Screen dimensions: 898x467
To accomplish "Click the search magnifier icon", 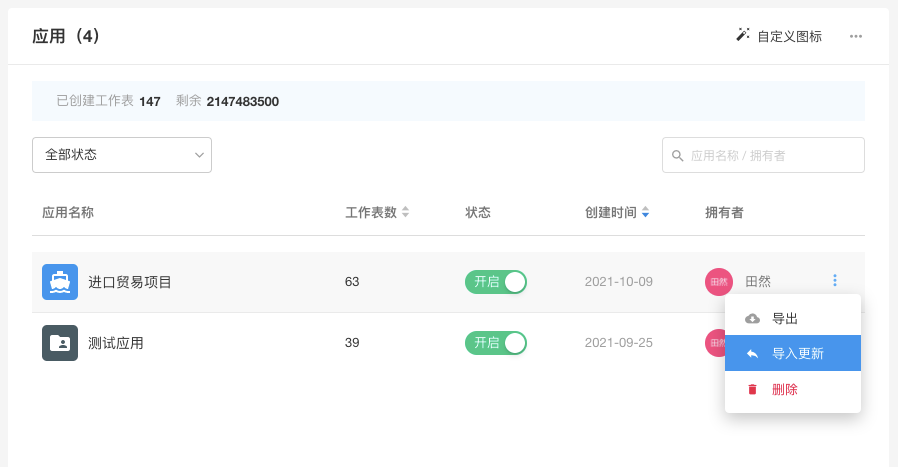I will 678,156.
